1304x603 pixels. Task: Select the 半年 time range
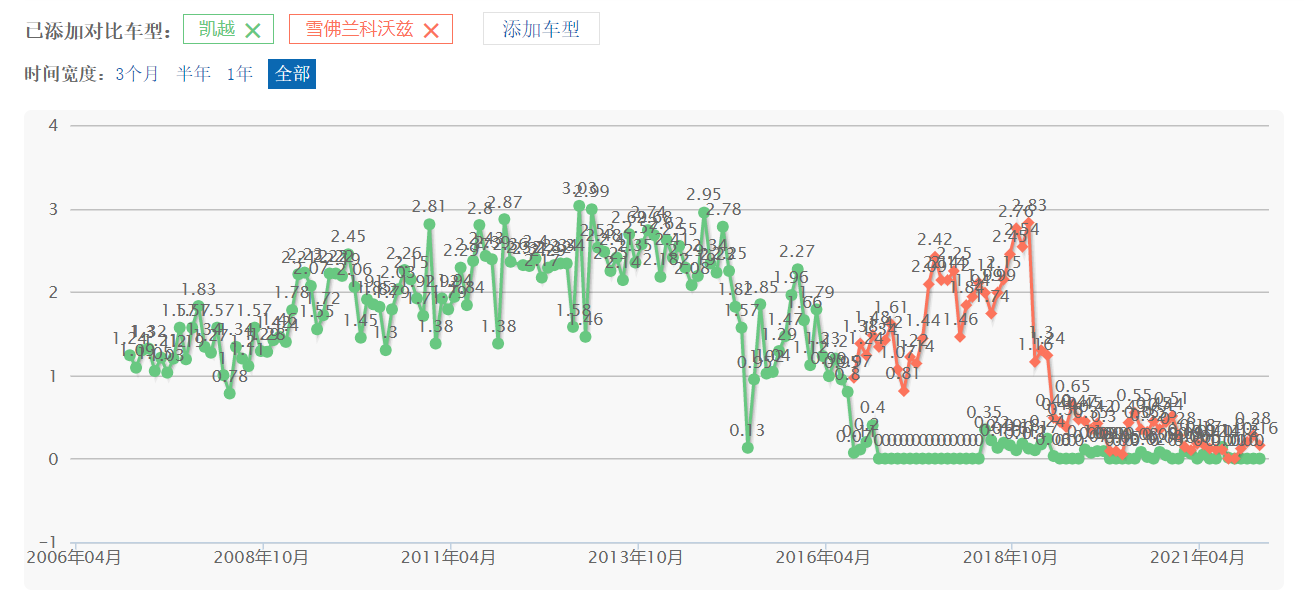point(194,74)
